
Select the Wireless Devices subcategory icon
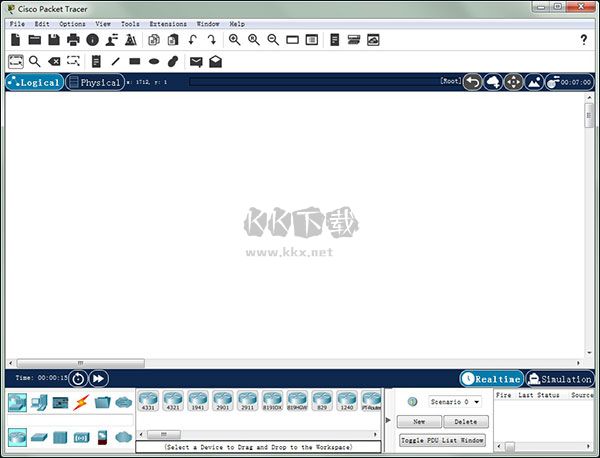point(81,437)
